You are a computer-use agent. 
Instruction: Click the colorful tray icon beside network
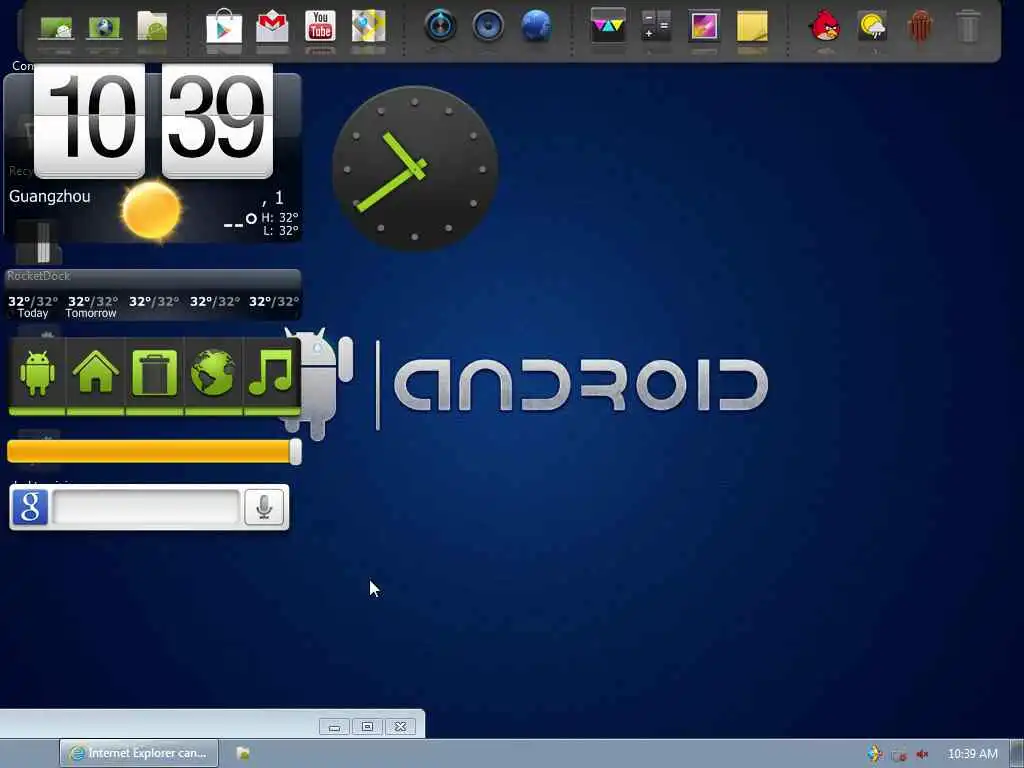[875, 754]
